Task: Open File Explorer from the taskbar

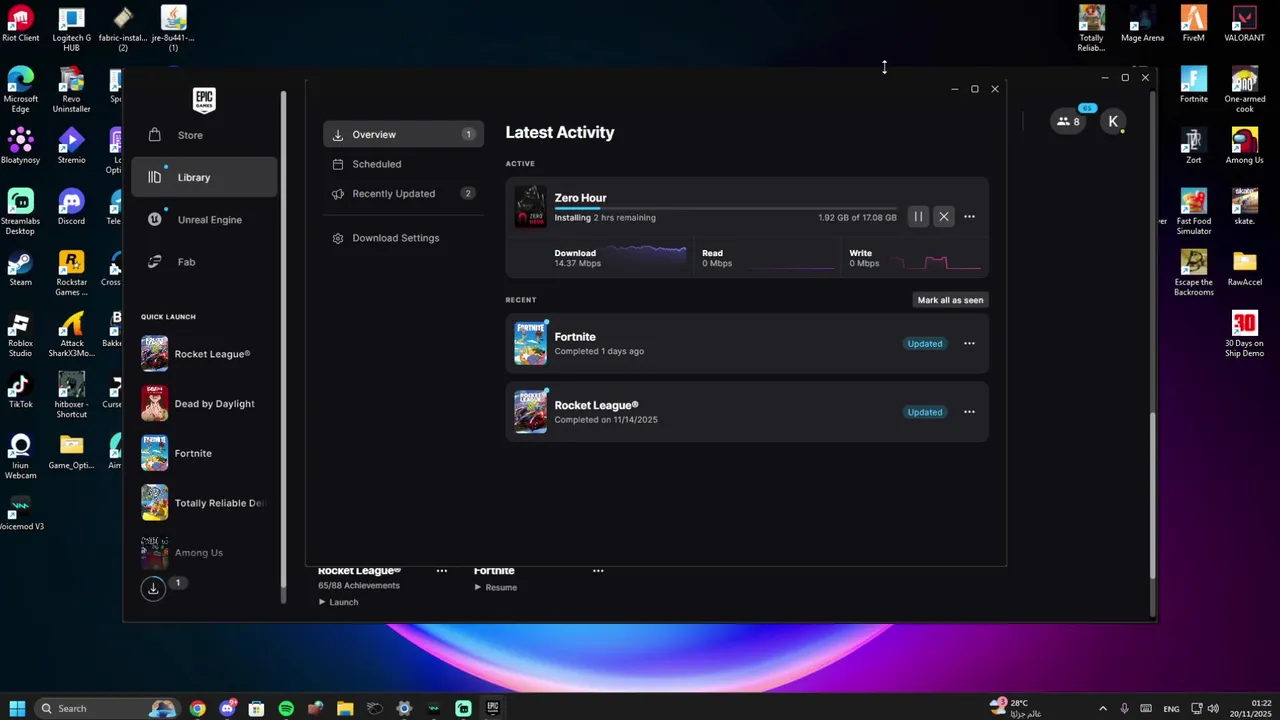Action: [345, 708]
